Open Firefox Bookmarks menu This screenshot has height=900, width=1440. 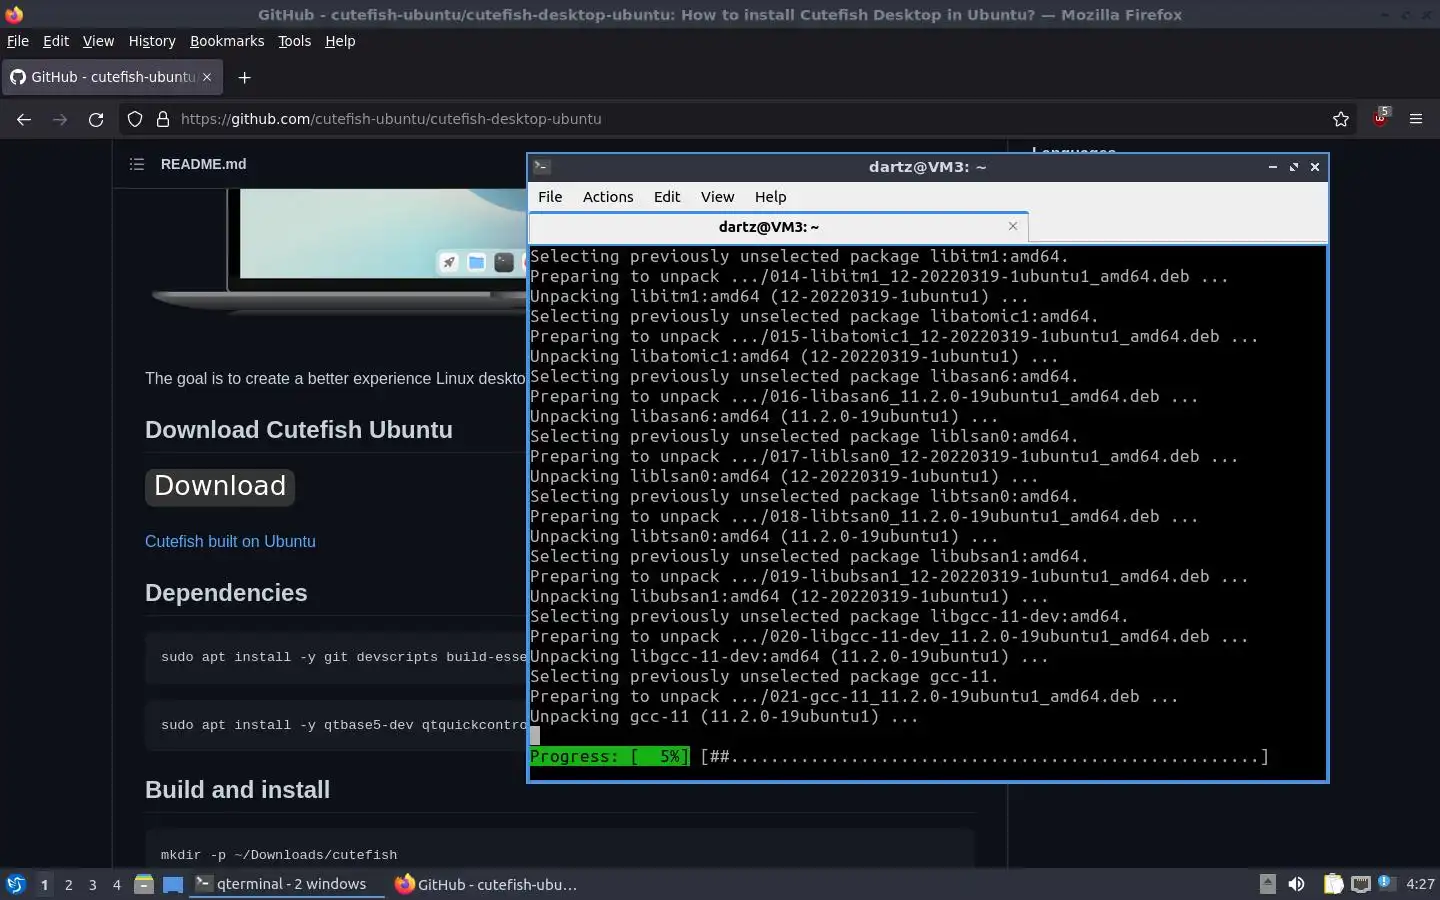tap(227, 41)
